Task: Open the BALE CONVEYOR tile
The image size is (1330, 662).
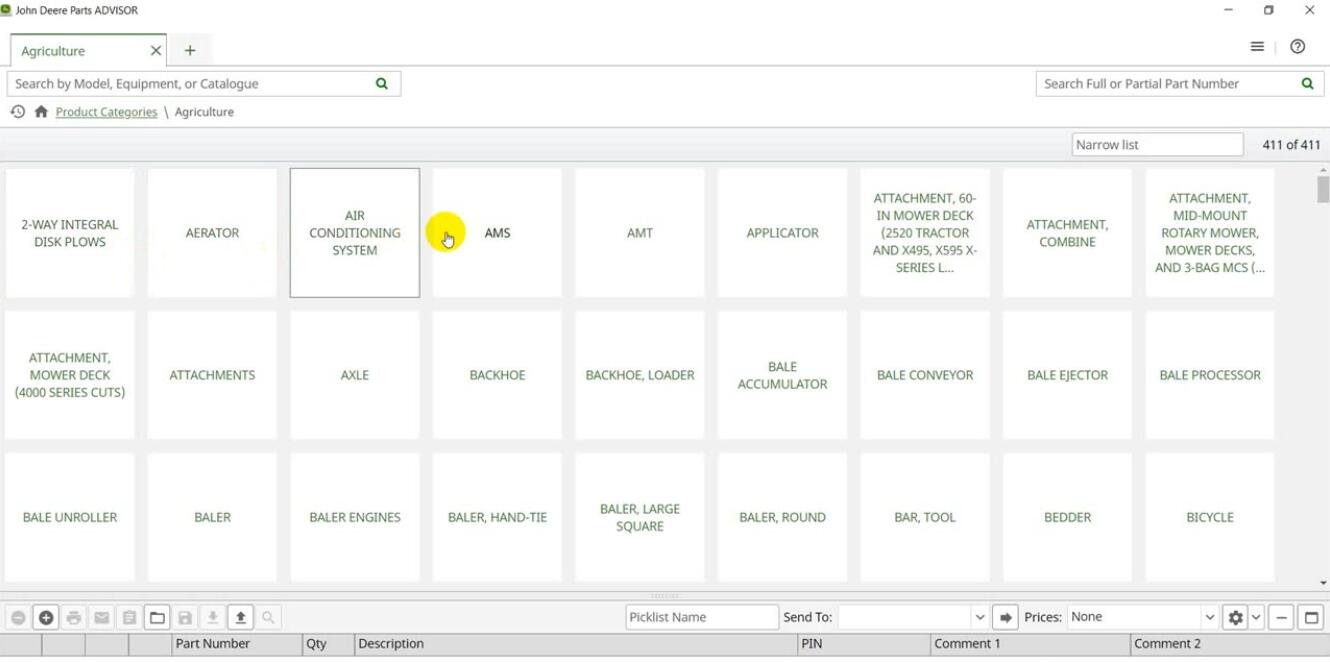Action: point(925,375)
